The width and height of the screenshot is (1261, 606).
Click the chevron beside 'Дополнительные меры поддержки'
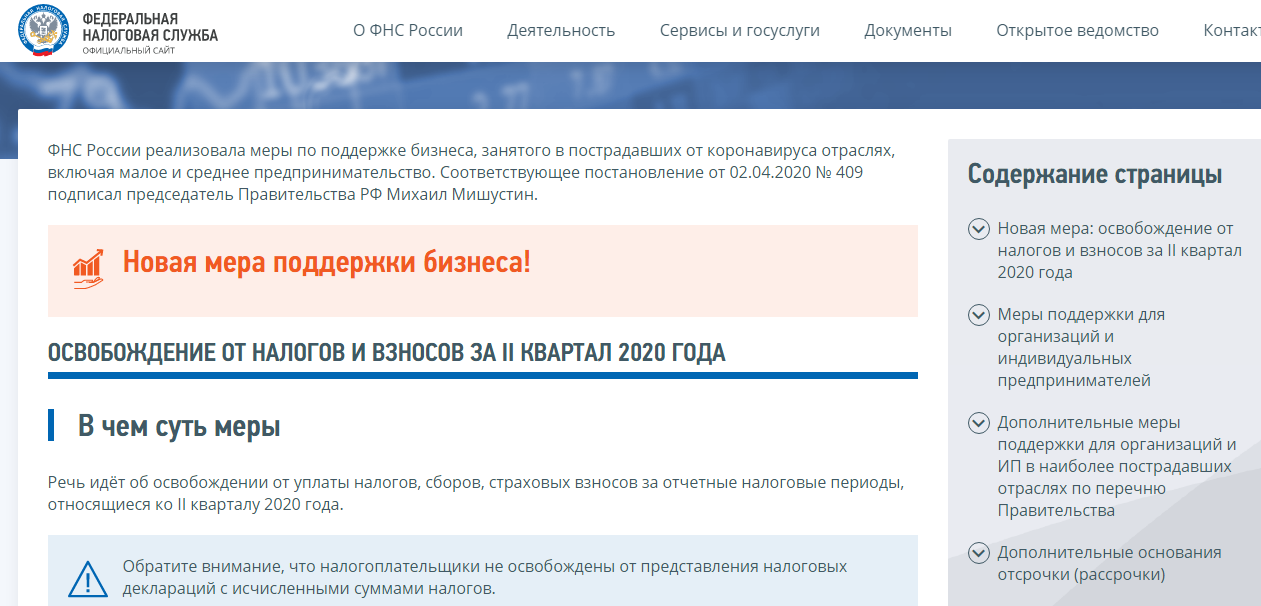tap(979, 424)
